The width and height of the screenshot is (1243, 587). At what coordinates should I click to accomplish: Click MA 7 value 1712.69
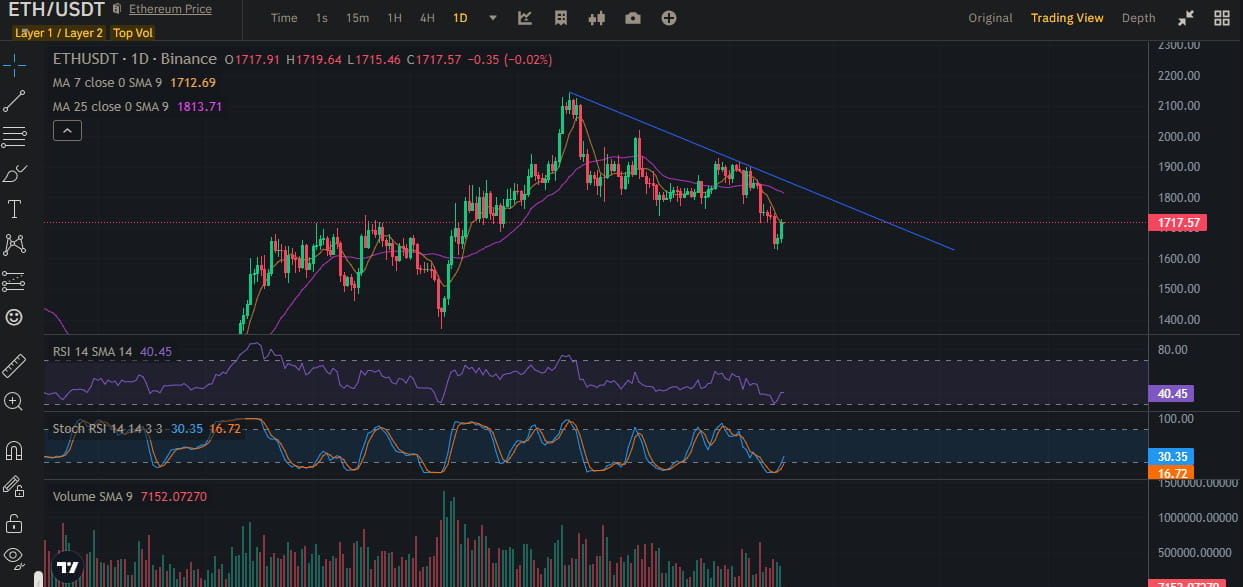pyautogui.click(x=193, y=83)
